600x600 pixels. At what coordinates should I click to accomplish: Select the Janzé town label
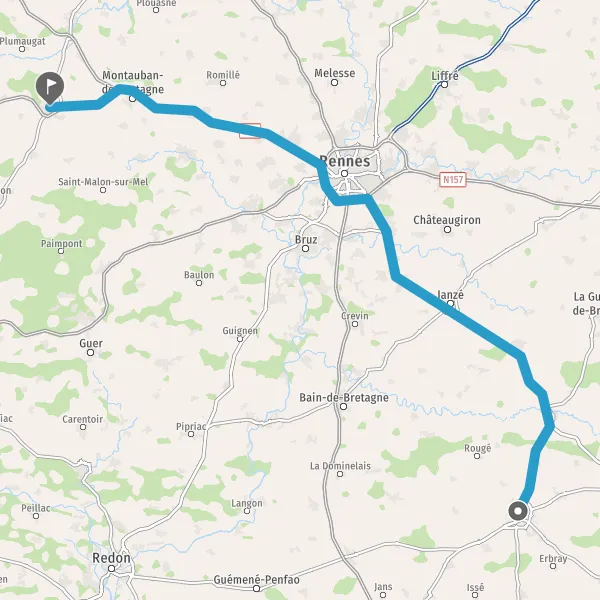click(x=450, y=295)
